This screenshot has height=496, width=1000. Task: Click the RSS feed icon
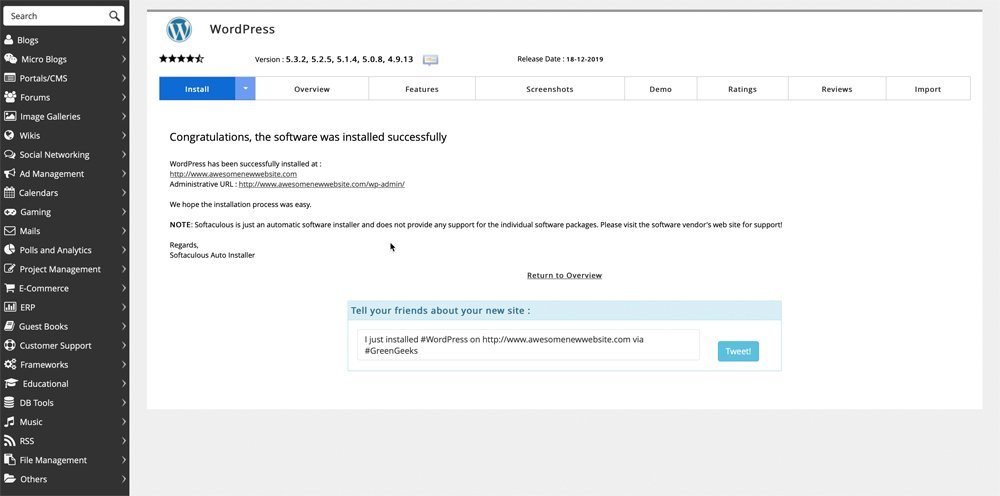9,441
